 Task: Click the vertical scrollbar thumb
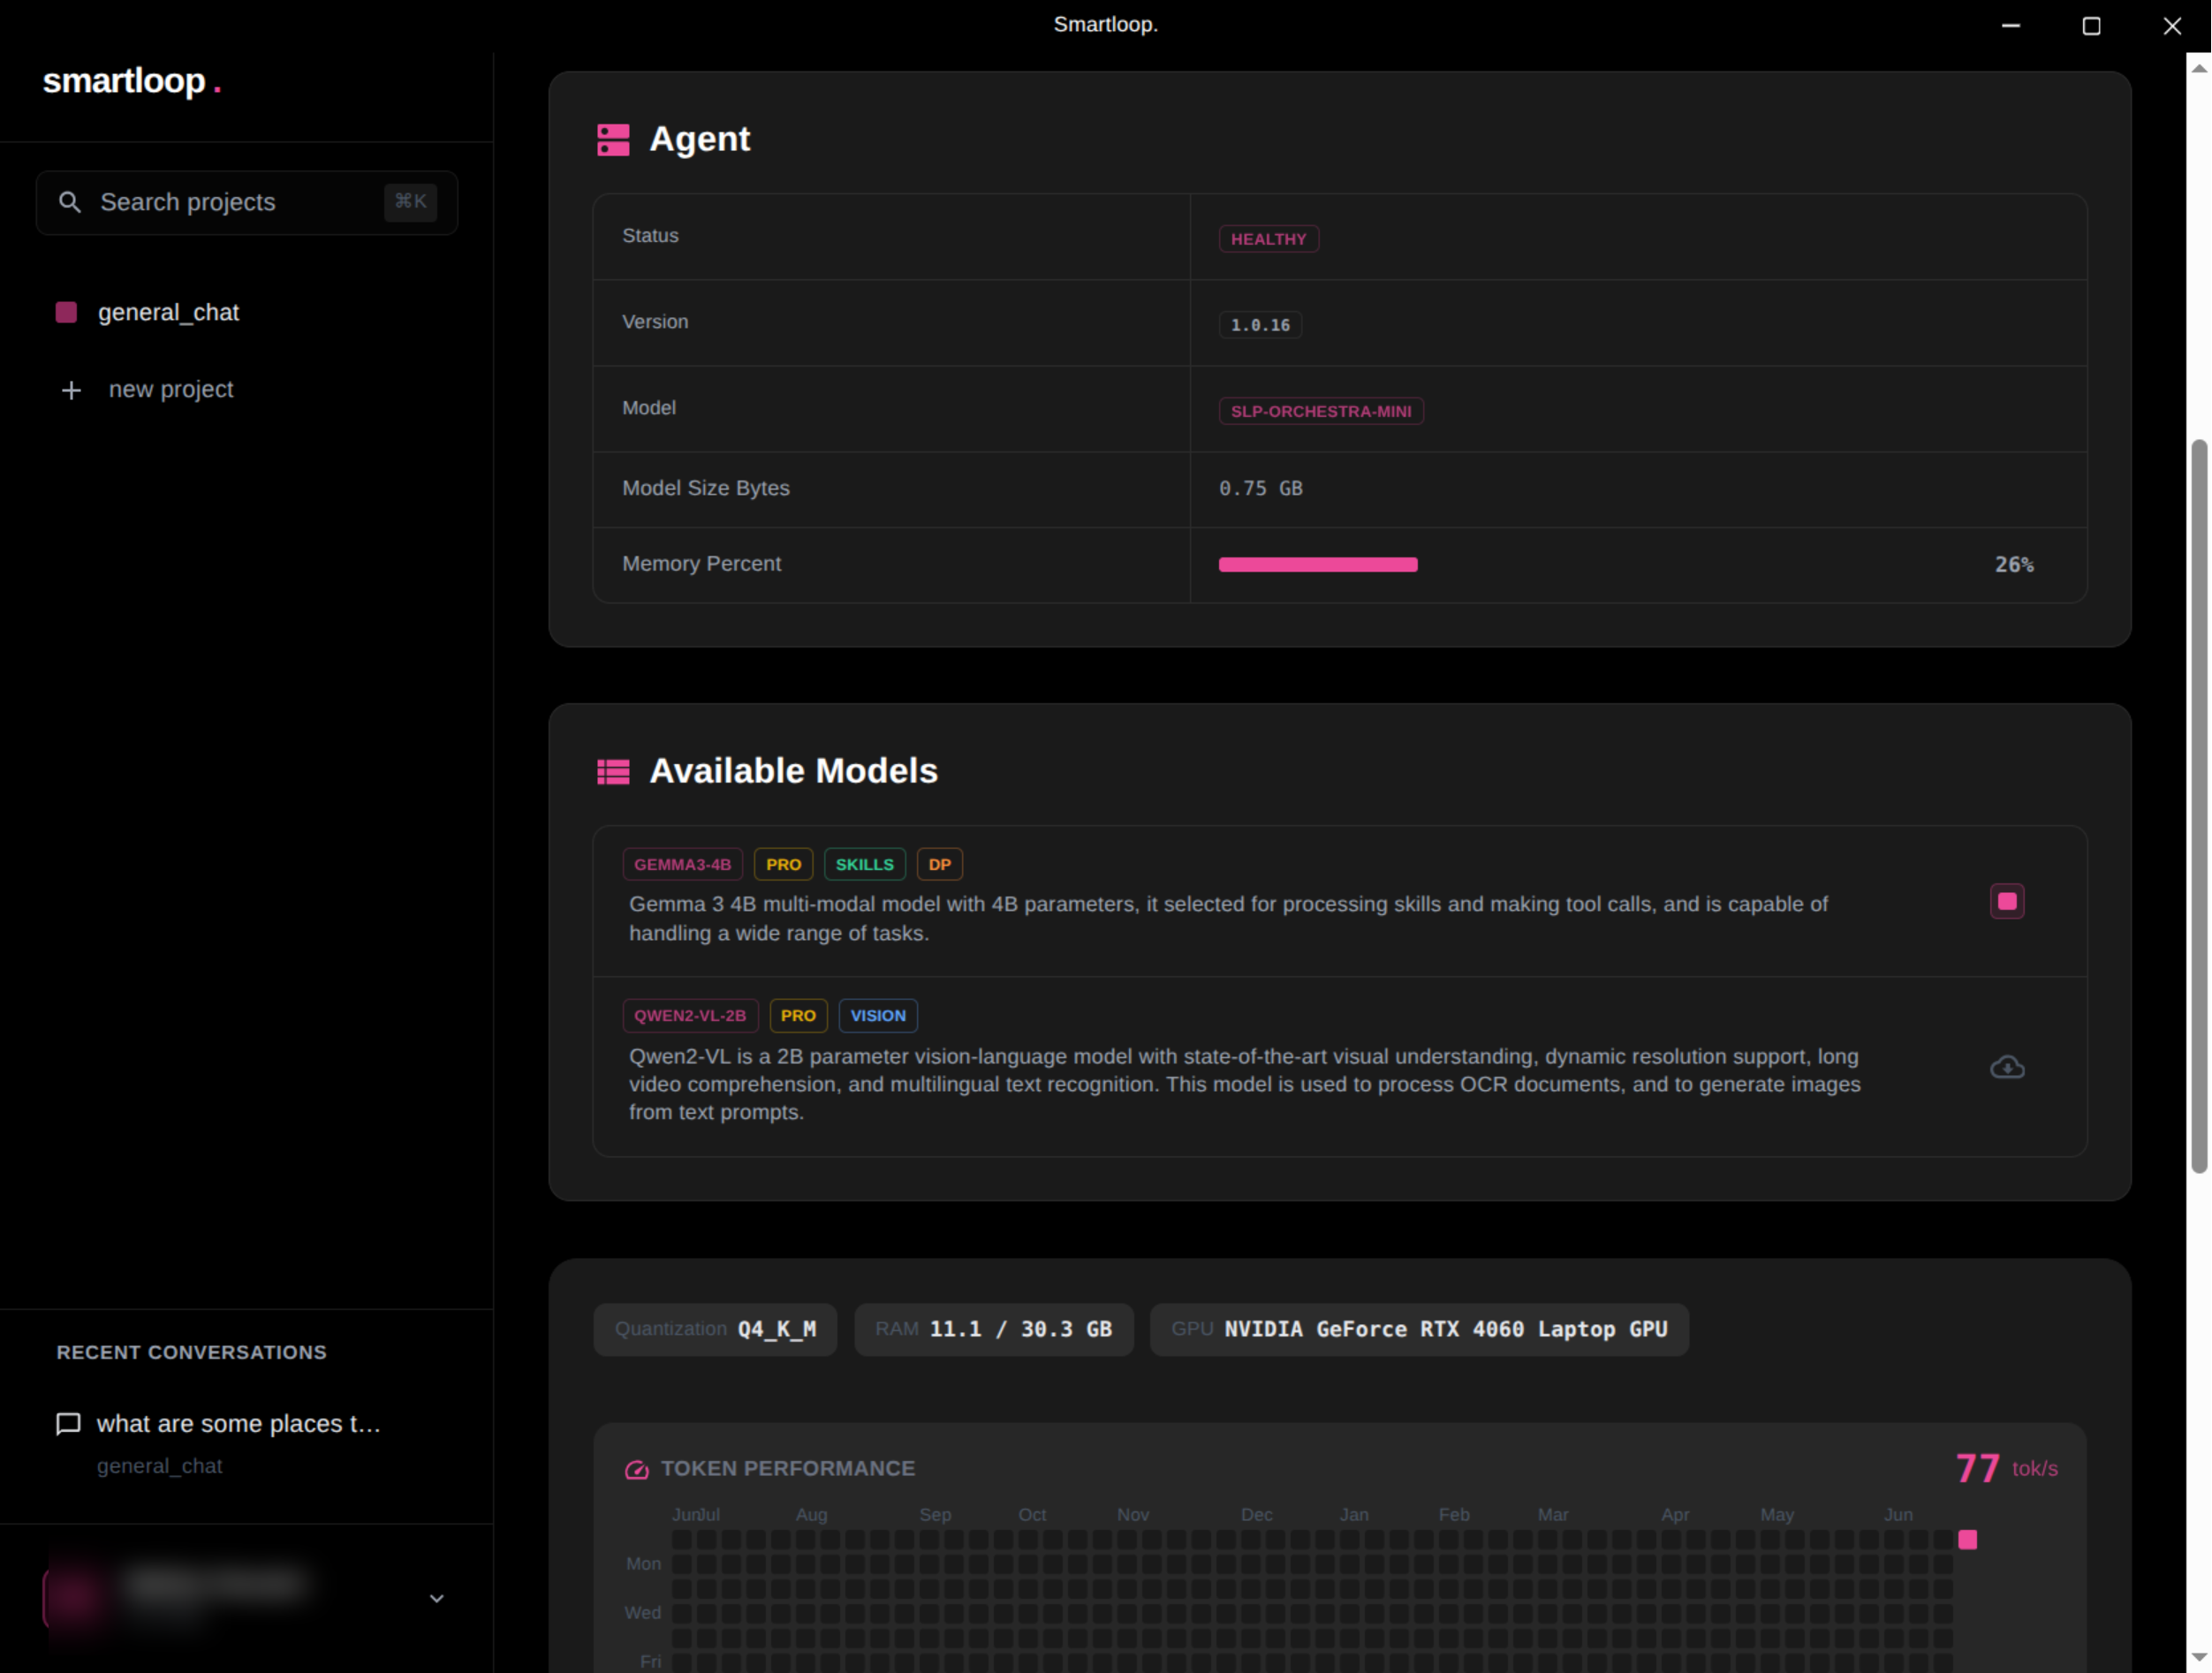(x=2198, y=806)
